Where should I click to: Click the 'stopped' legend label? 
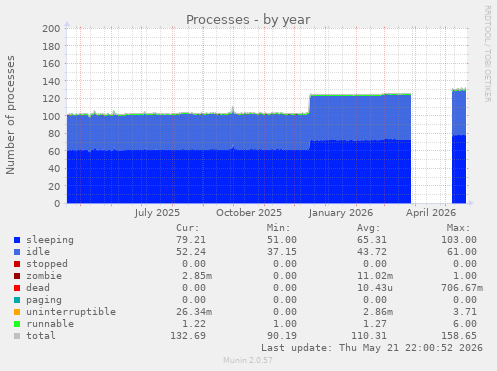click(47, 264)
